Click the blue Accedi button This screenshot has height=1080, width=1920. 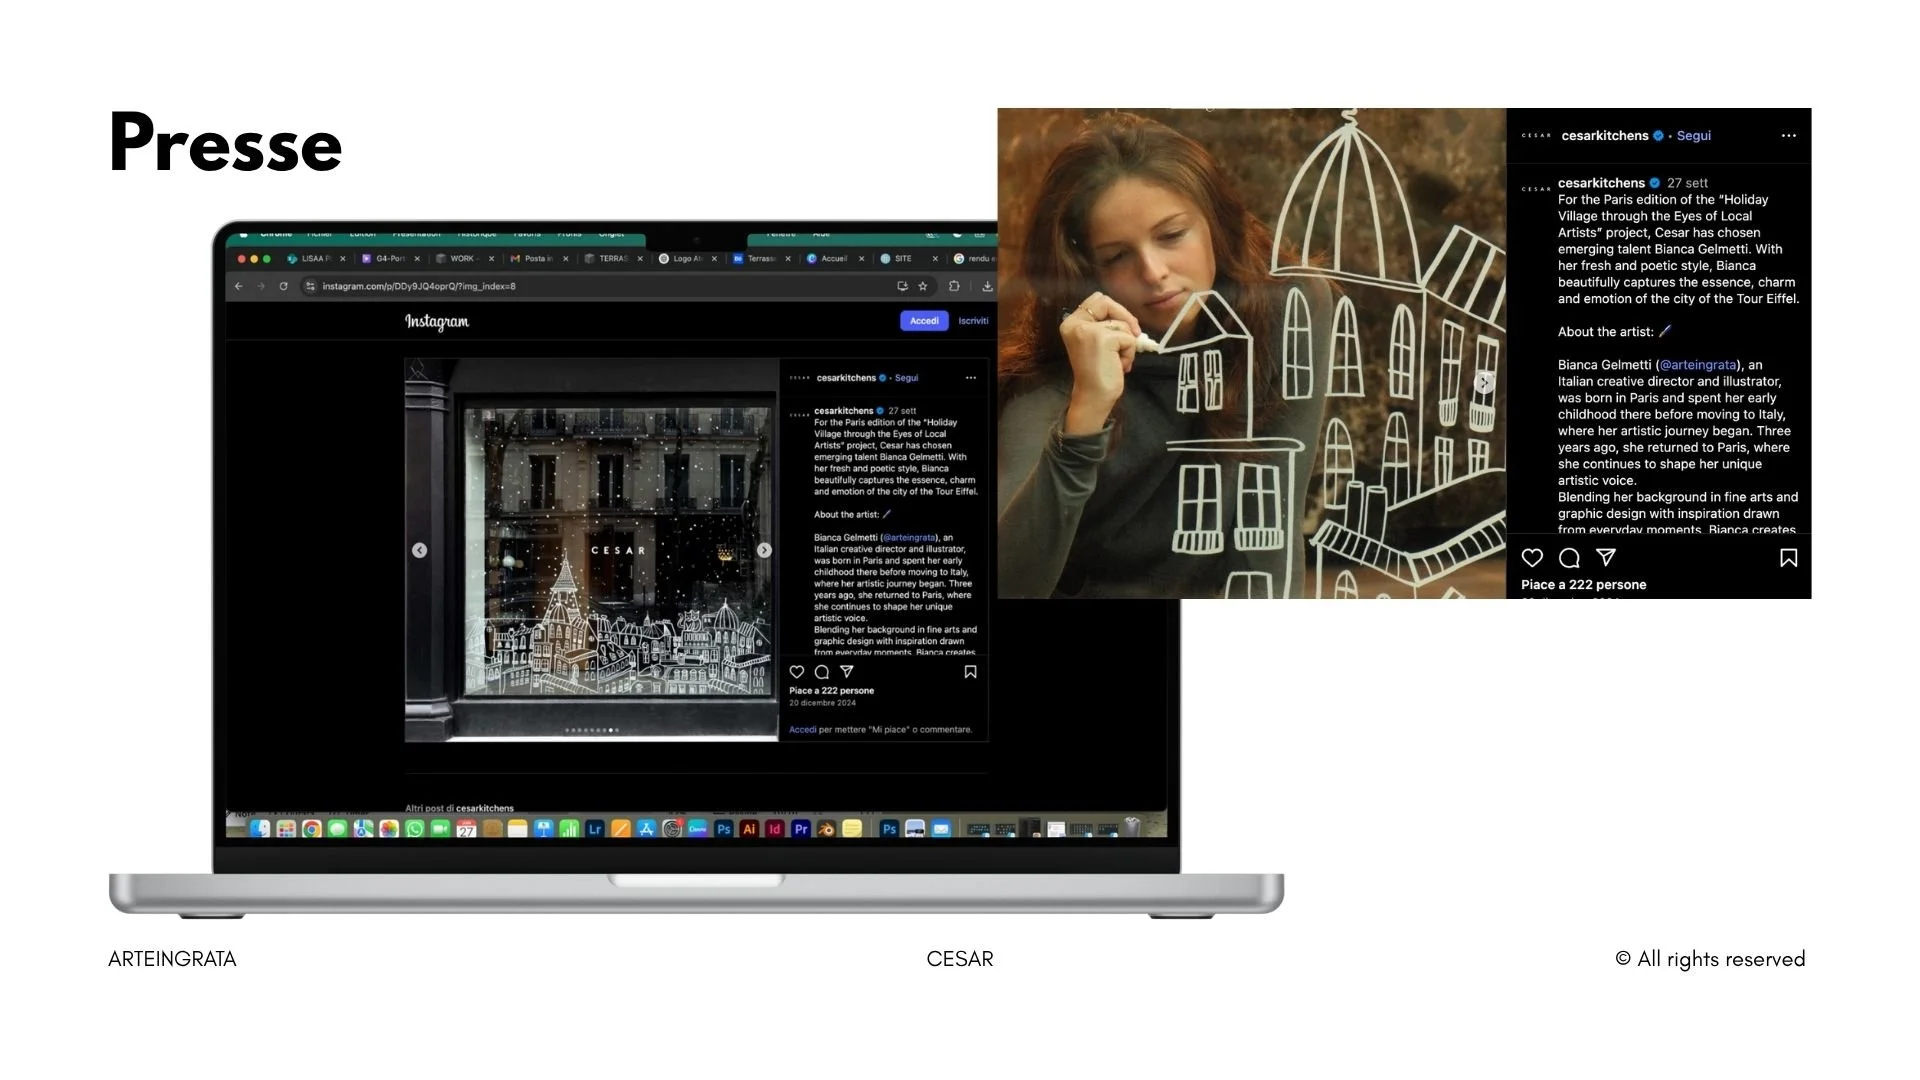[924, 321]
